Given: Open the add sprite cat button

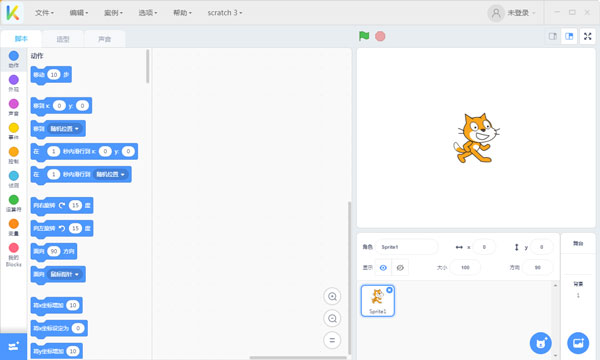Looking at the screenshot, I should coord(541,343).
